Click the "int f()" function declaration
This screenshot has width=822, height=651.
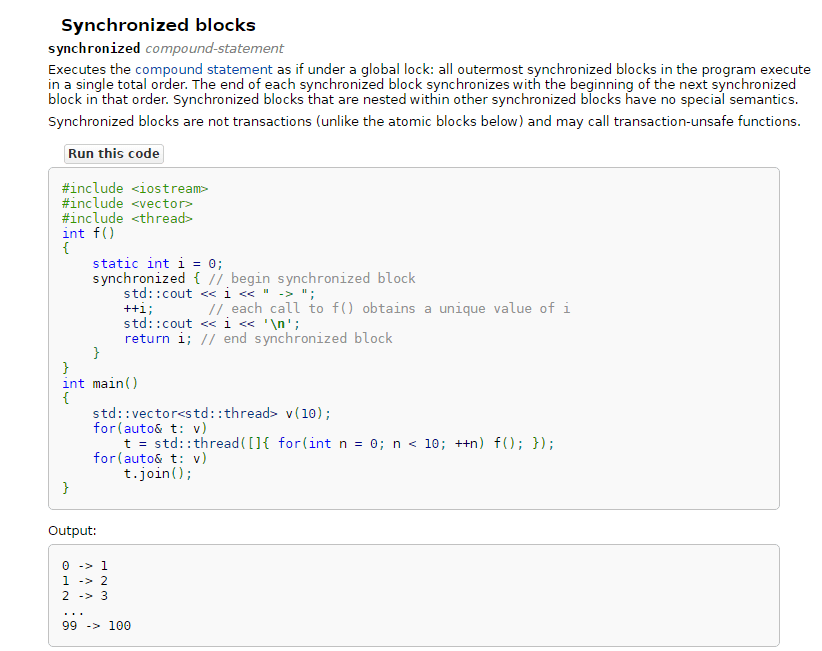click(x=85, y=234)
